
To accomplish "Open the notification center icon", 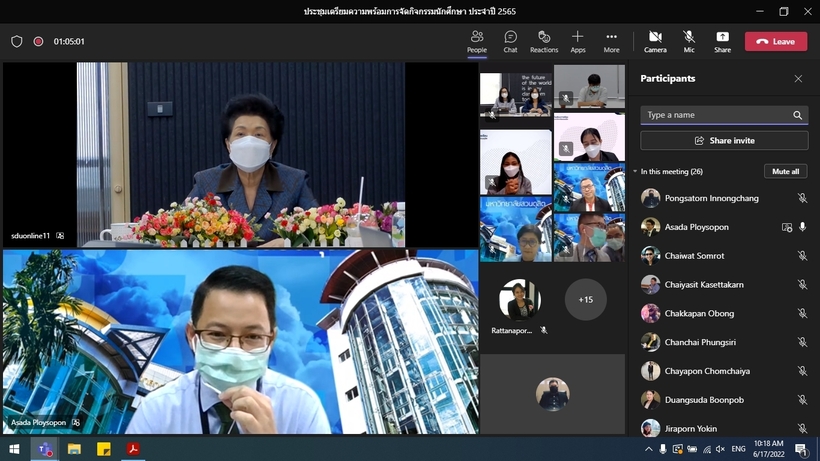I will pyautogui.click(x=801, y=449).
